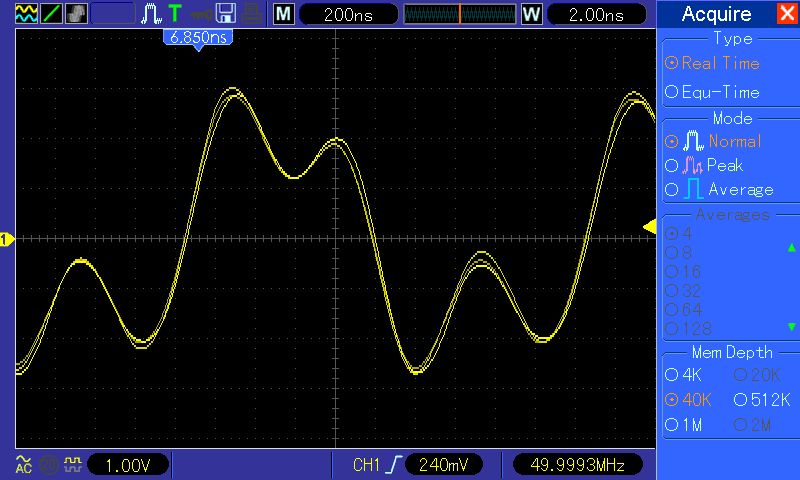Image resolution: width=800 pixels, height=480 pixels.
Task: Click the CH1 trigger source label
Action: pos(366,465)
